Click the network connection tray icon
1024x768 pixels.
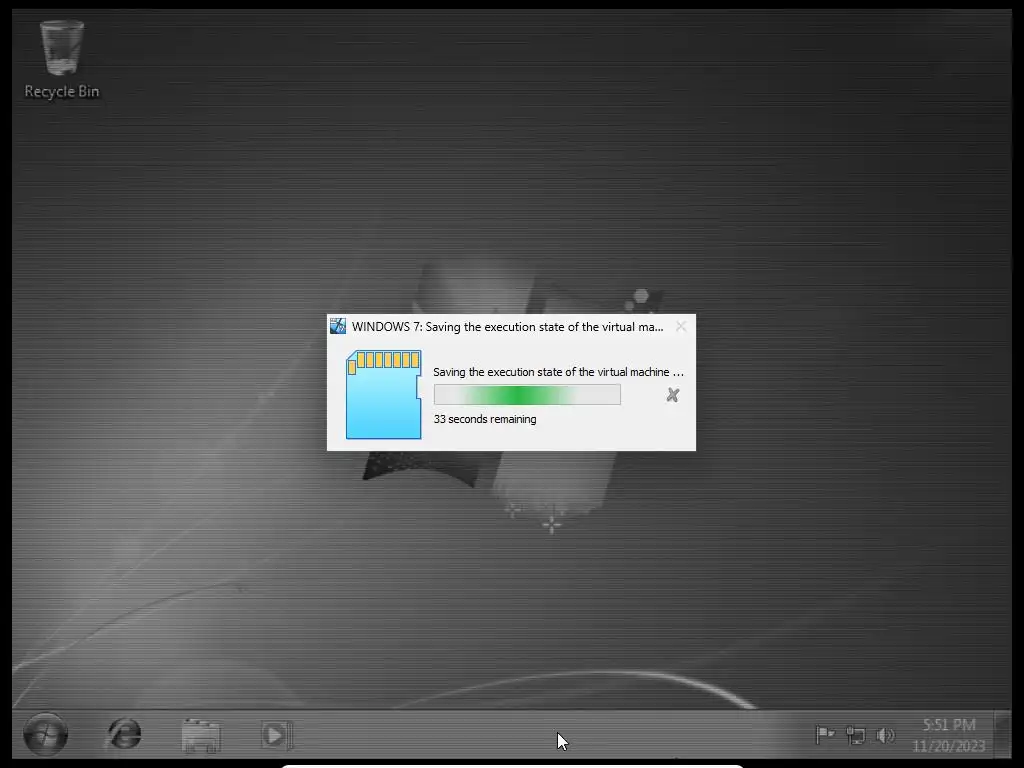pos(856,735)
